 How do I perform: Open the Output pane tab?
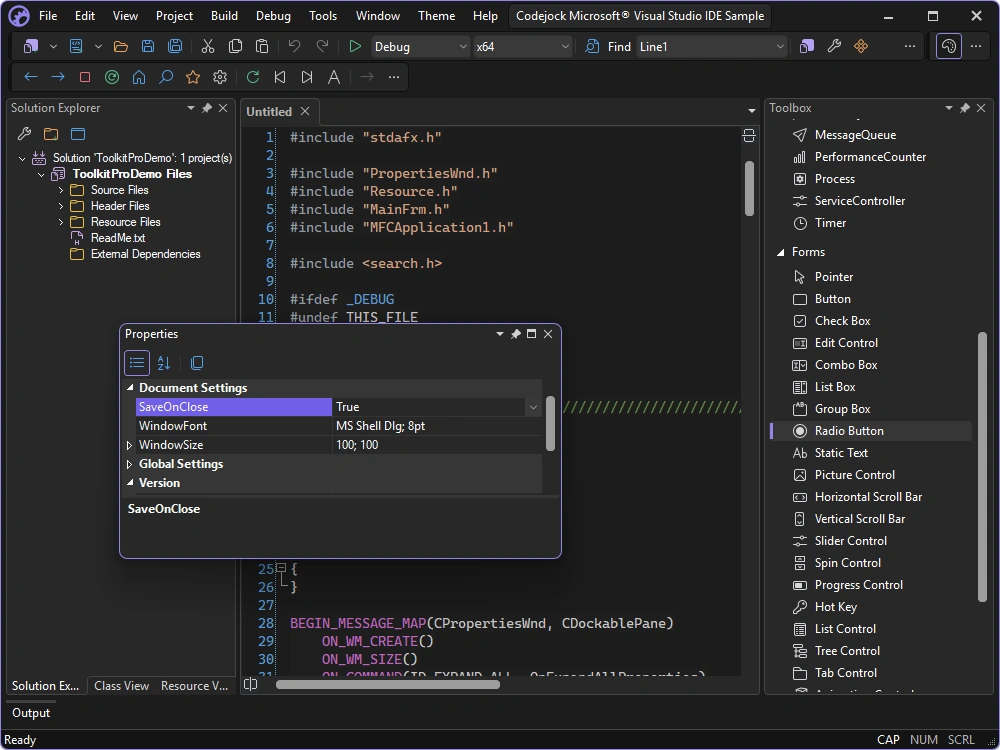tap(31, 713)
